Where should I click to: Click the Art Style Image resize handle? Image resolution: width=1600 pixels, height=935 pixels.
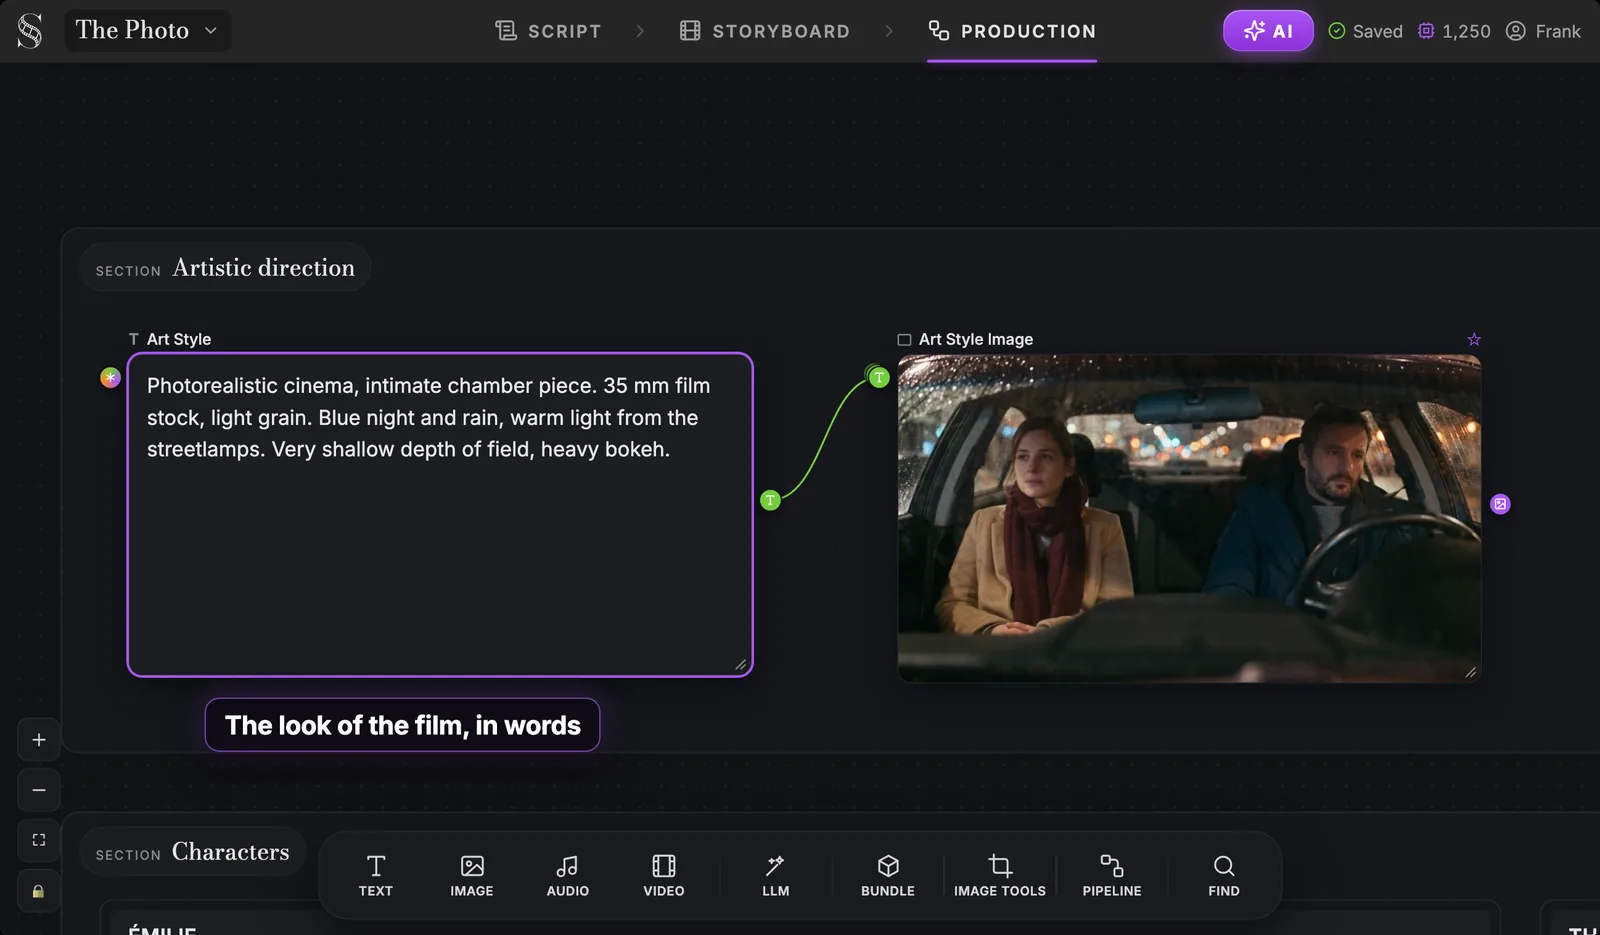pyautogui.click(x=1470, y=672)
